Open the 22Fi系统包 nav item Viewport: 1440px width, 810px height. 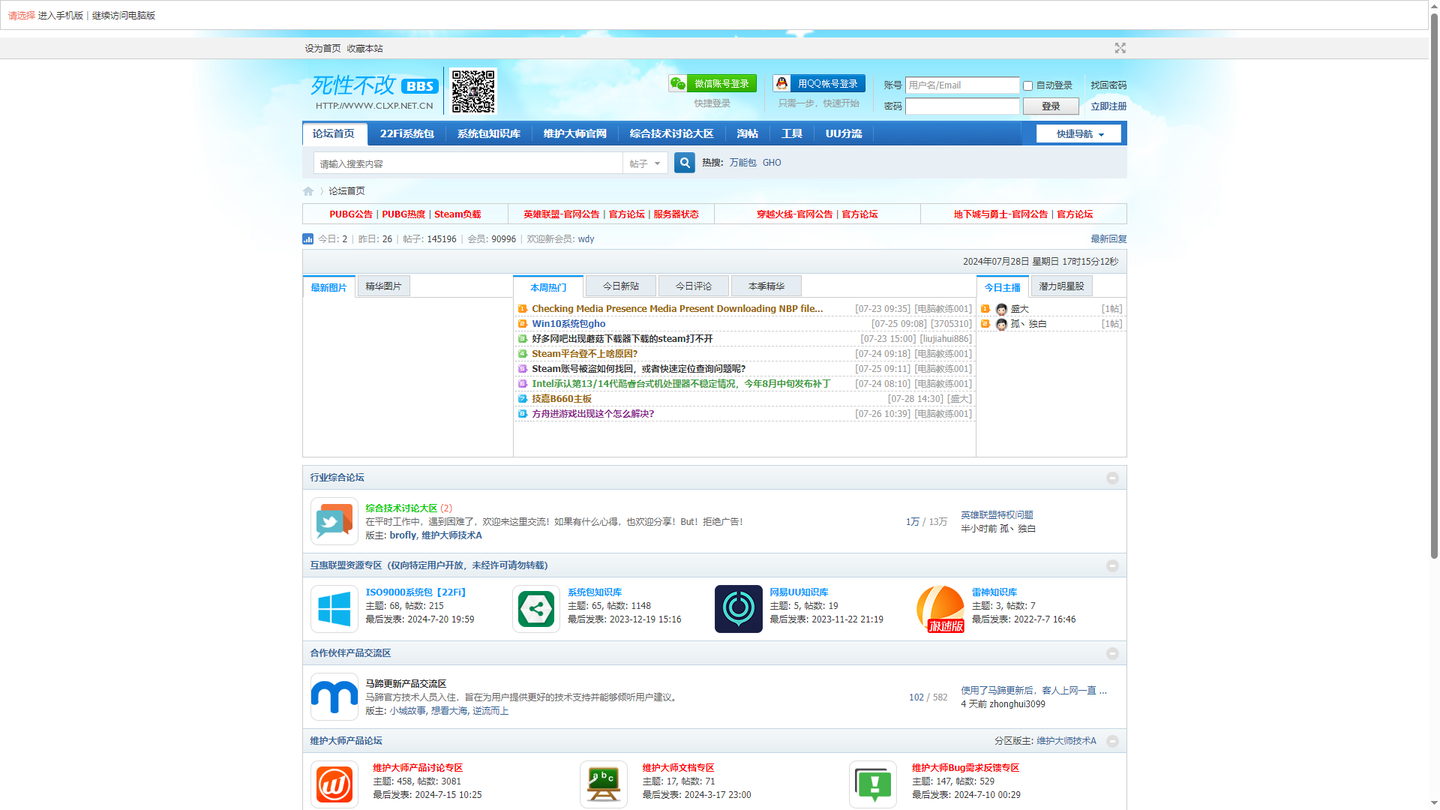pos(407,134)
